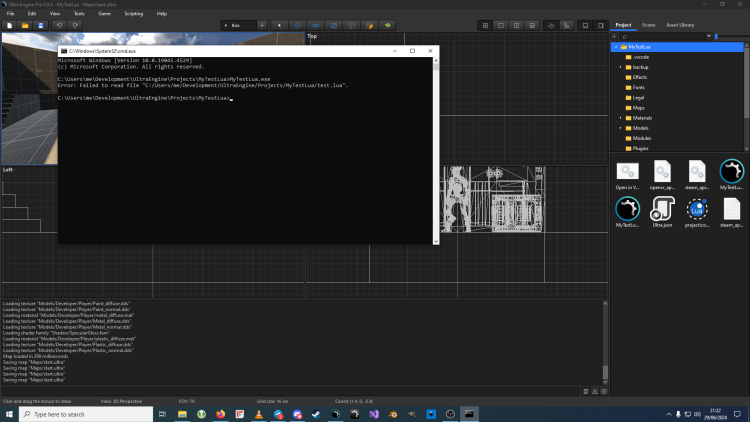750x422 pixels.
Task: Expand the Materials folder
Action: 620,118
